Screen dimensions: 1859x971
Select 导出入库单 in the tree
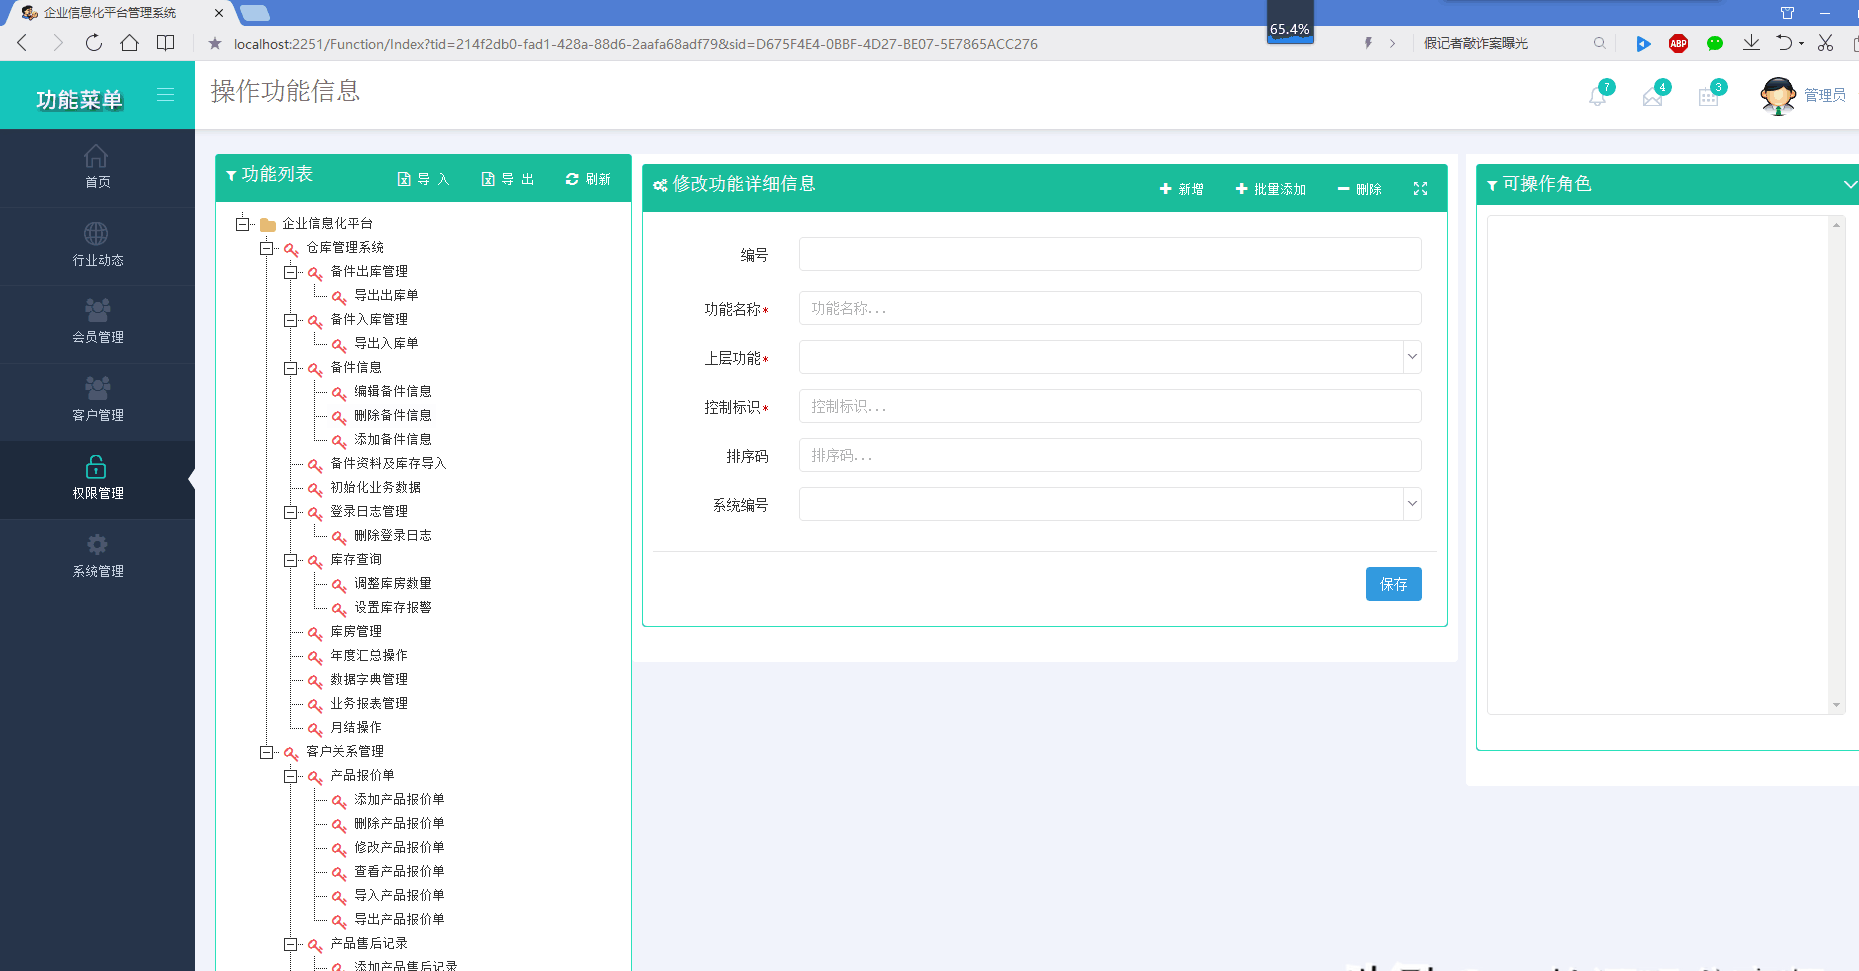386,343
